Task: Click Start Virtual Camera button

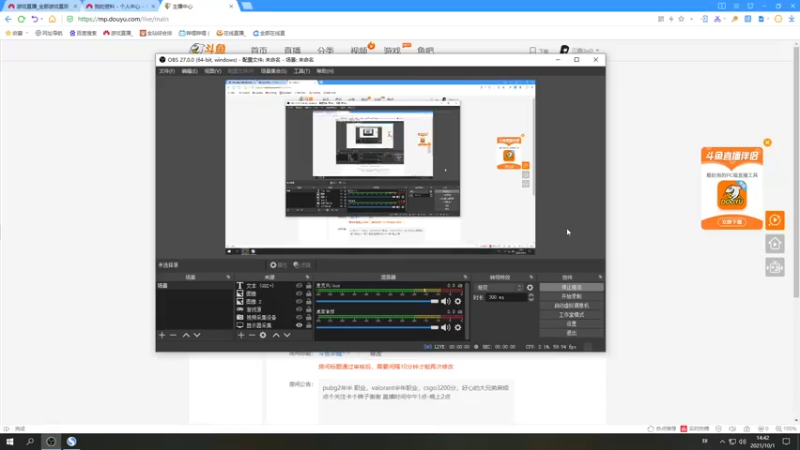Action: pyautogui.click(x=571, y=306)
